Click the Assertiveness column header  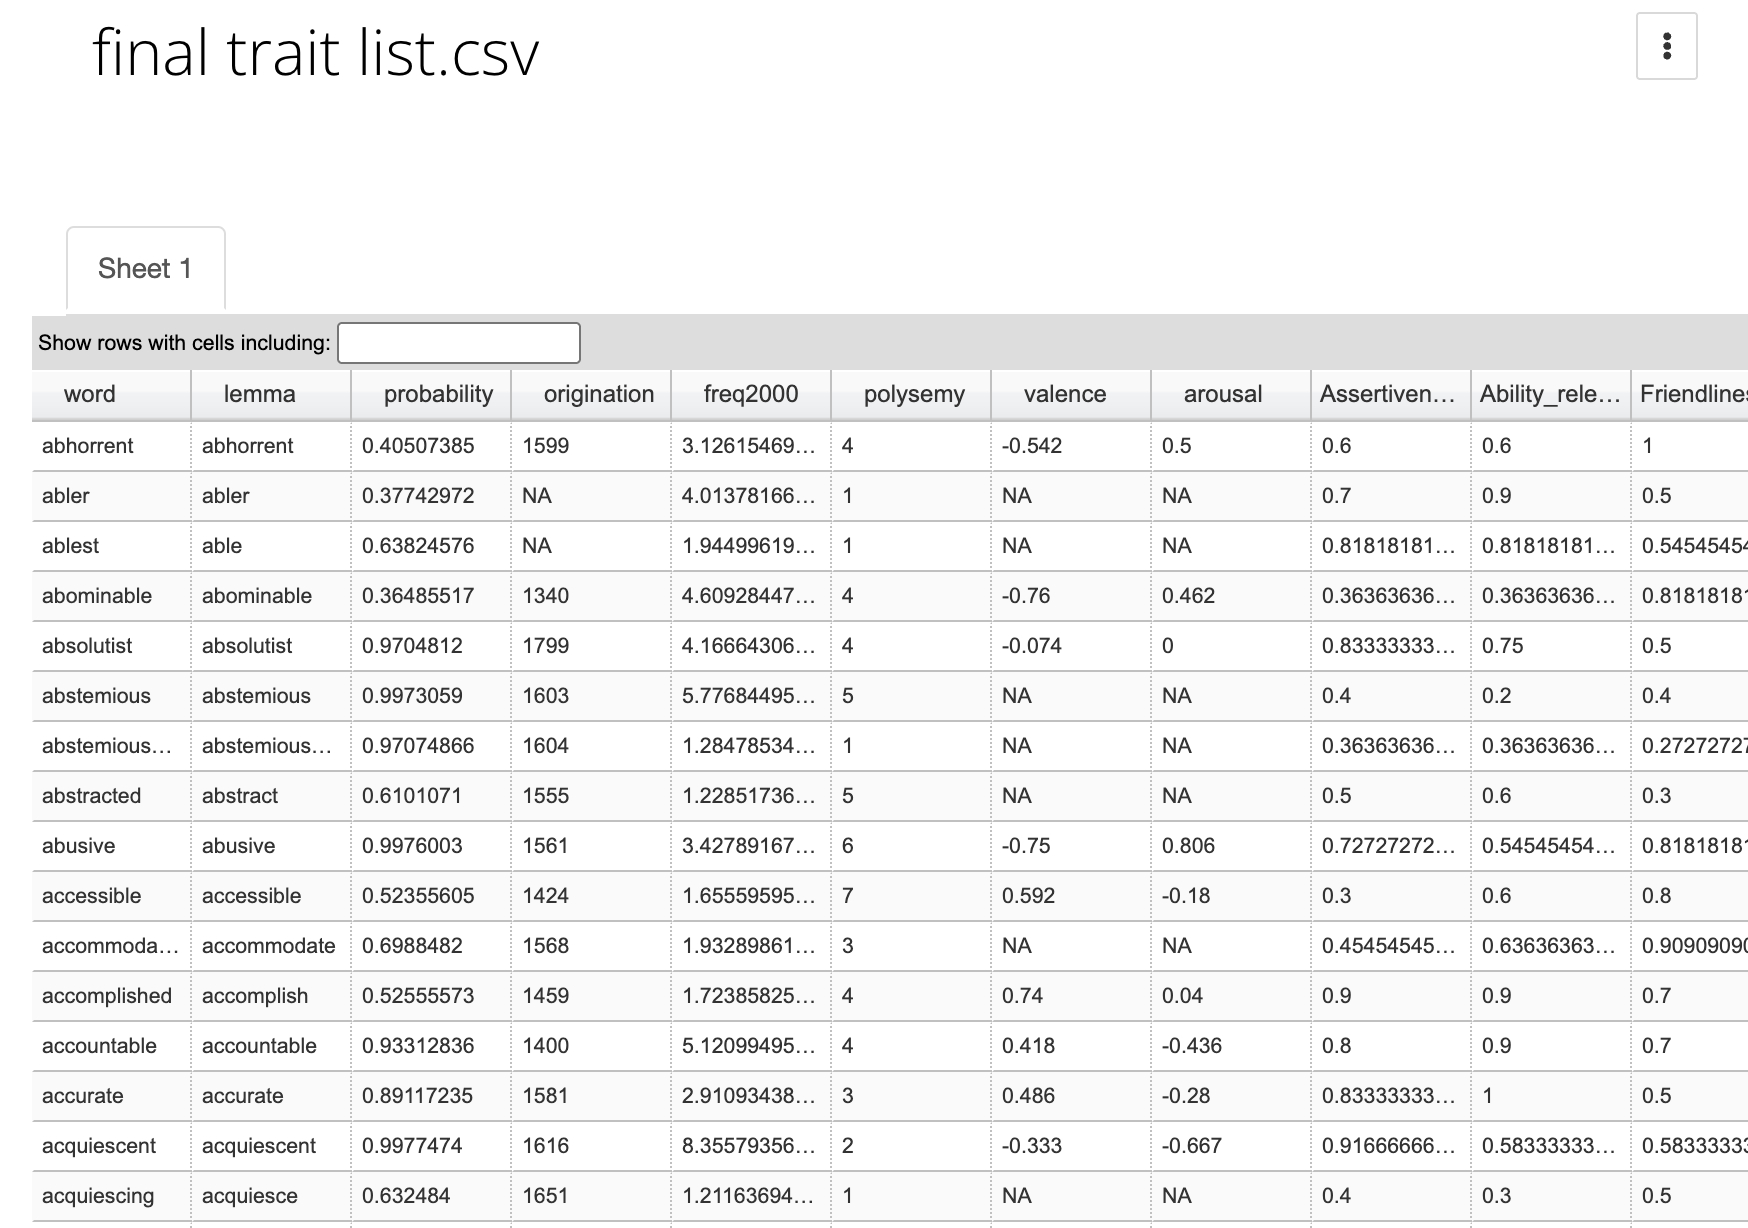(x=1387, y=394)
